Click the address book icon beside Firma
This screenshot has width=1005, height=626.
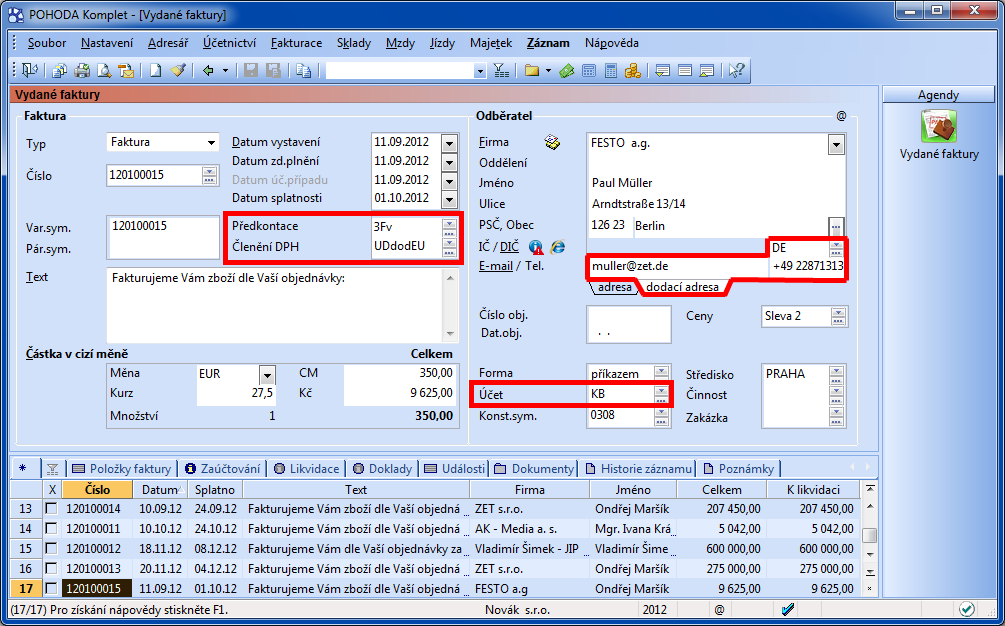(552, 142)
